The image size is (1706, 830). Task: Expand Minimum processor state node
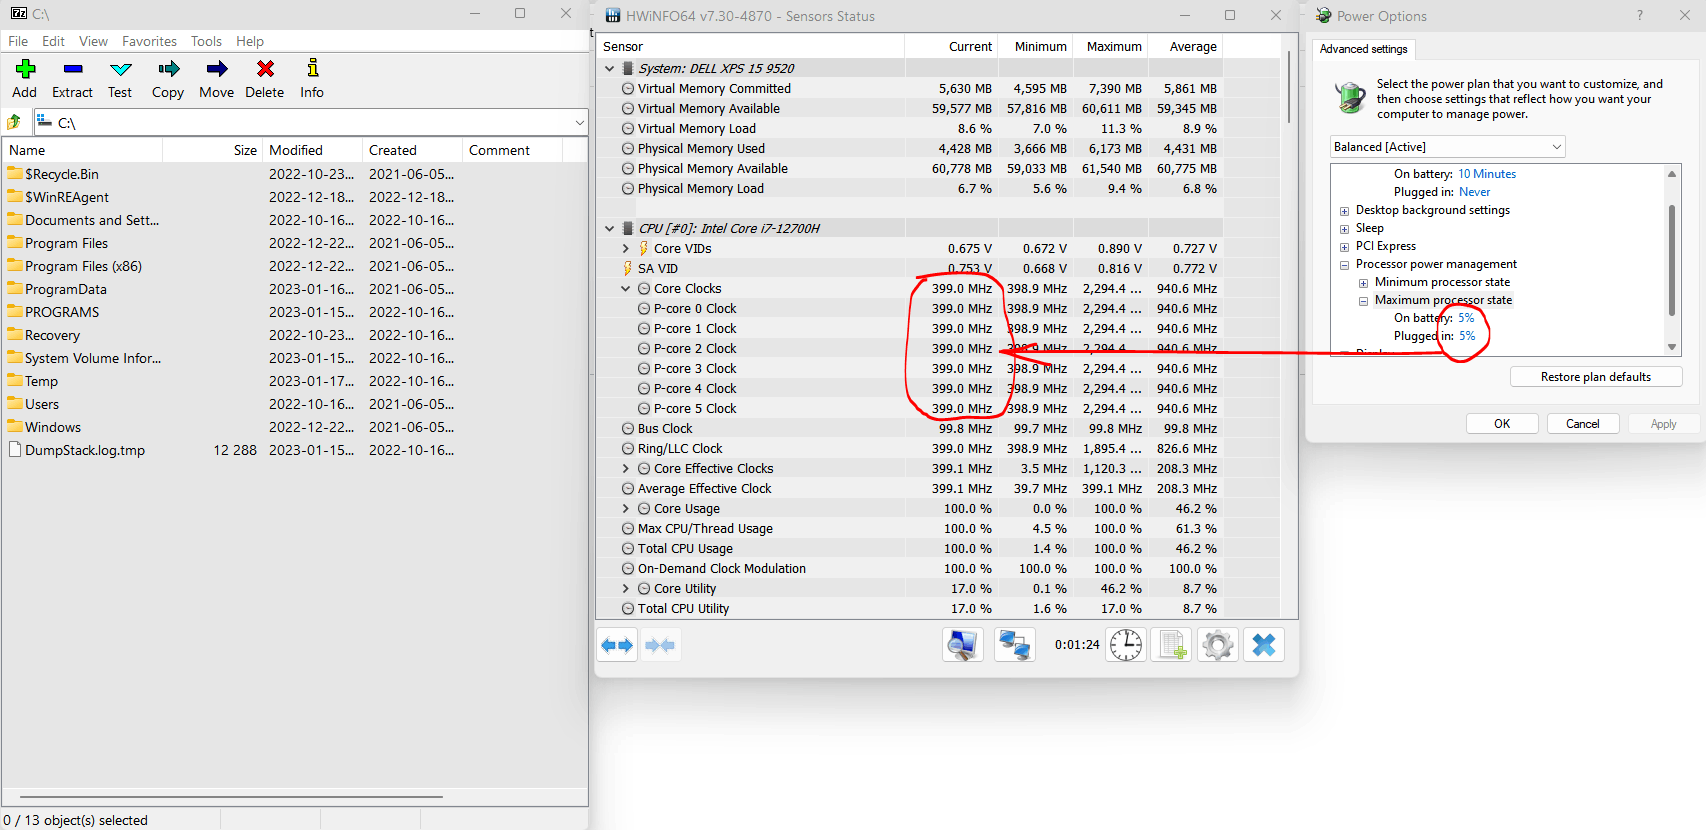tap(1363, 283)
